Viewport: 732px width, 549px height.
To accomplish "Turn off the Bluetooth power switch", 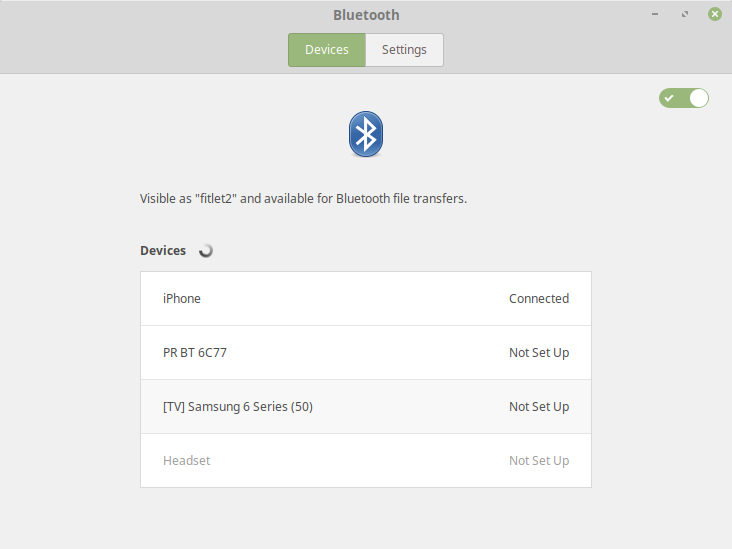I will point(683,98).
